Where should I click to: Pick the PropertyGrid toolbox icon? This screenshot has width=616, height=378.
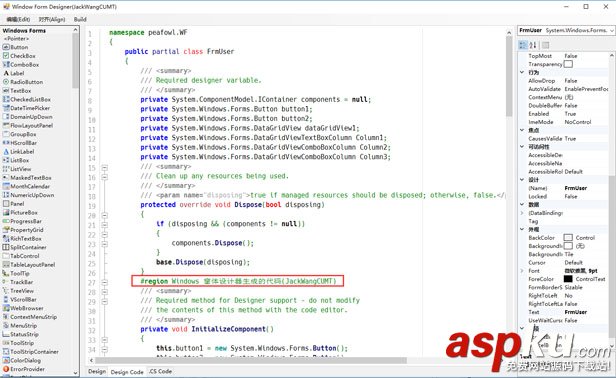pyautogui.click(x=6, y=230)
